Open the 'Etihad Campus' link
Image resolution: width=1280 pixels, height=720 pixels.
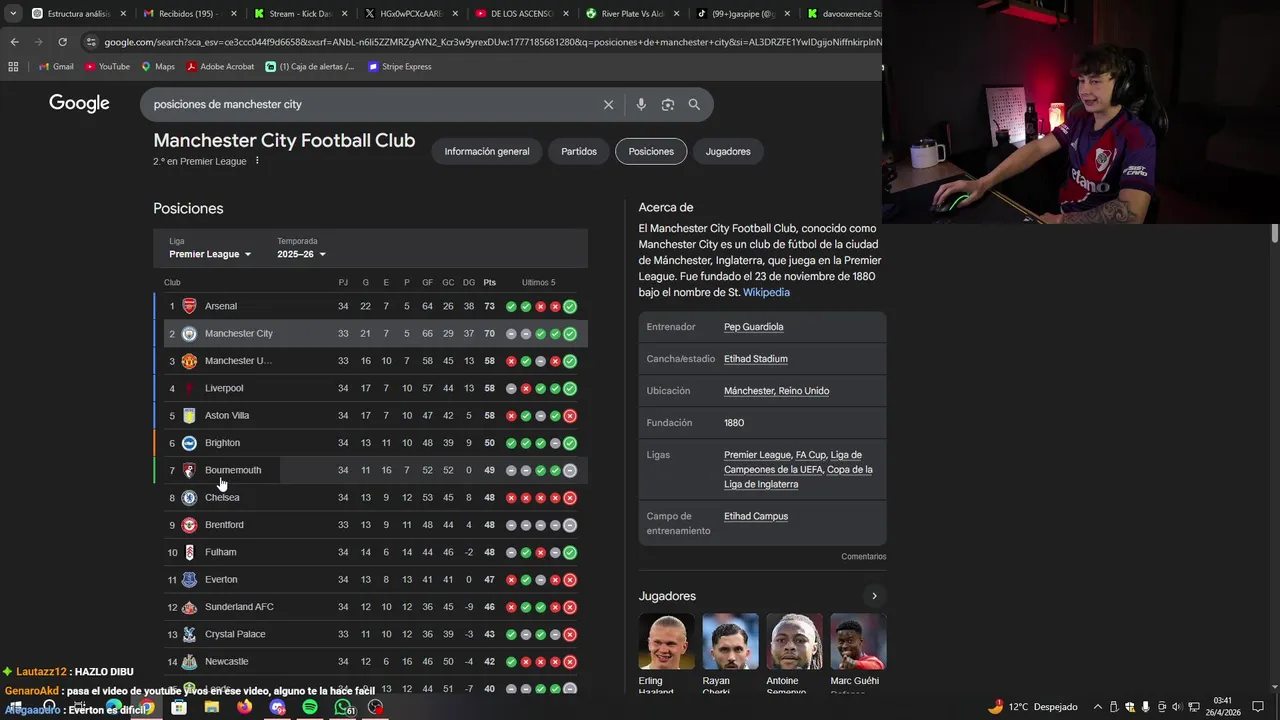point(756,516)
